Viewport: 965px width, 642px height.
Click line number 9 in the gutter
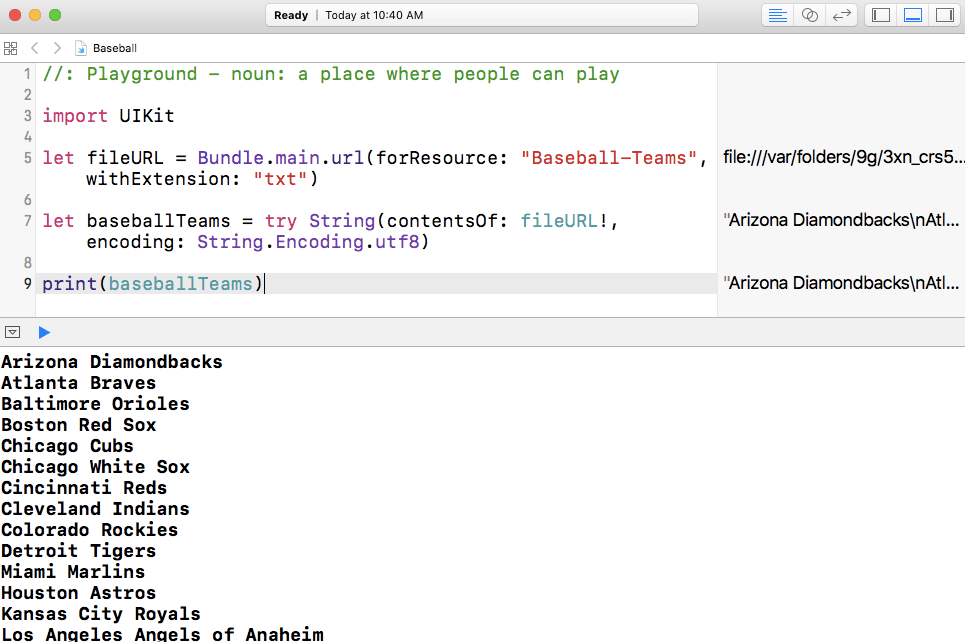(x=27, y=284)
